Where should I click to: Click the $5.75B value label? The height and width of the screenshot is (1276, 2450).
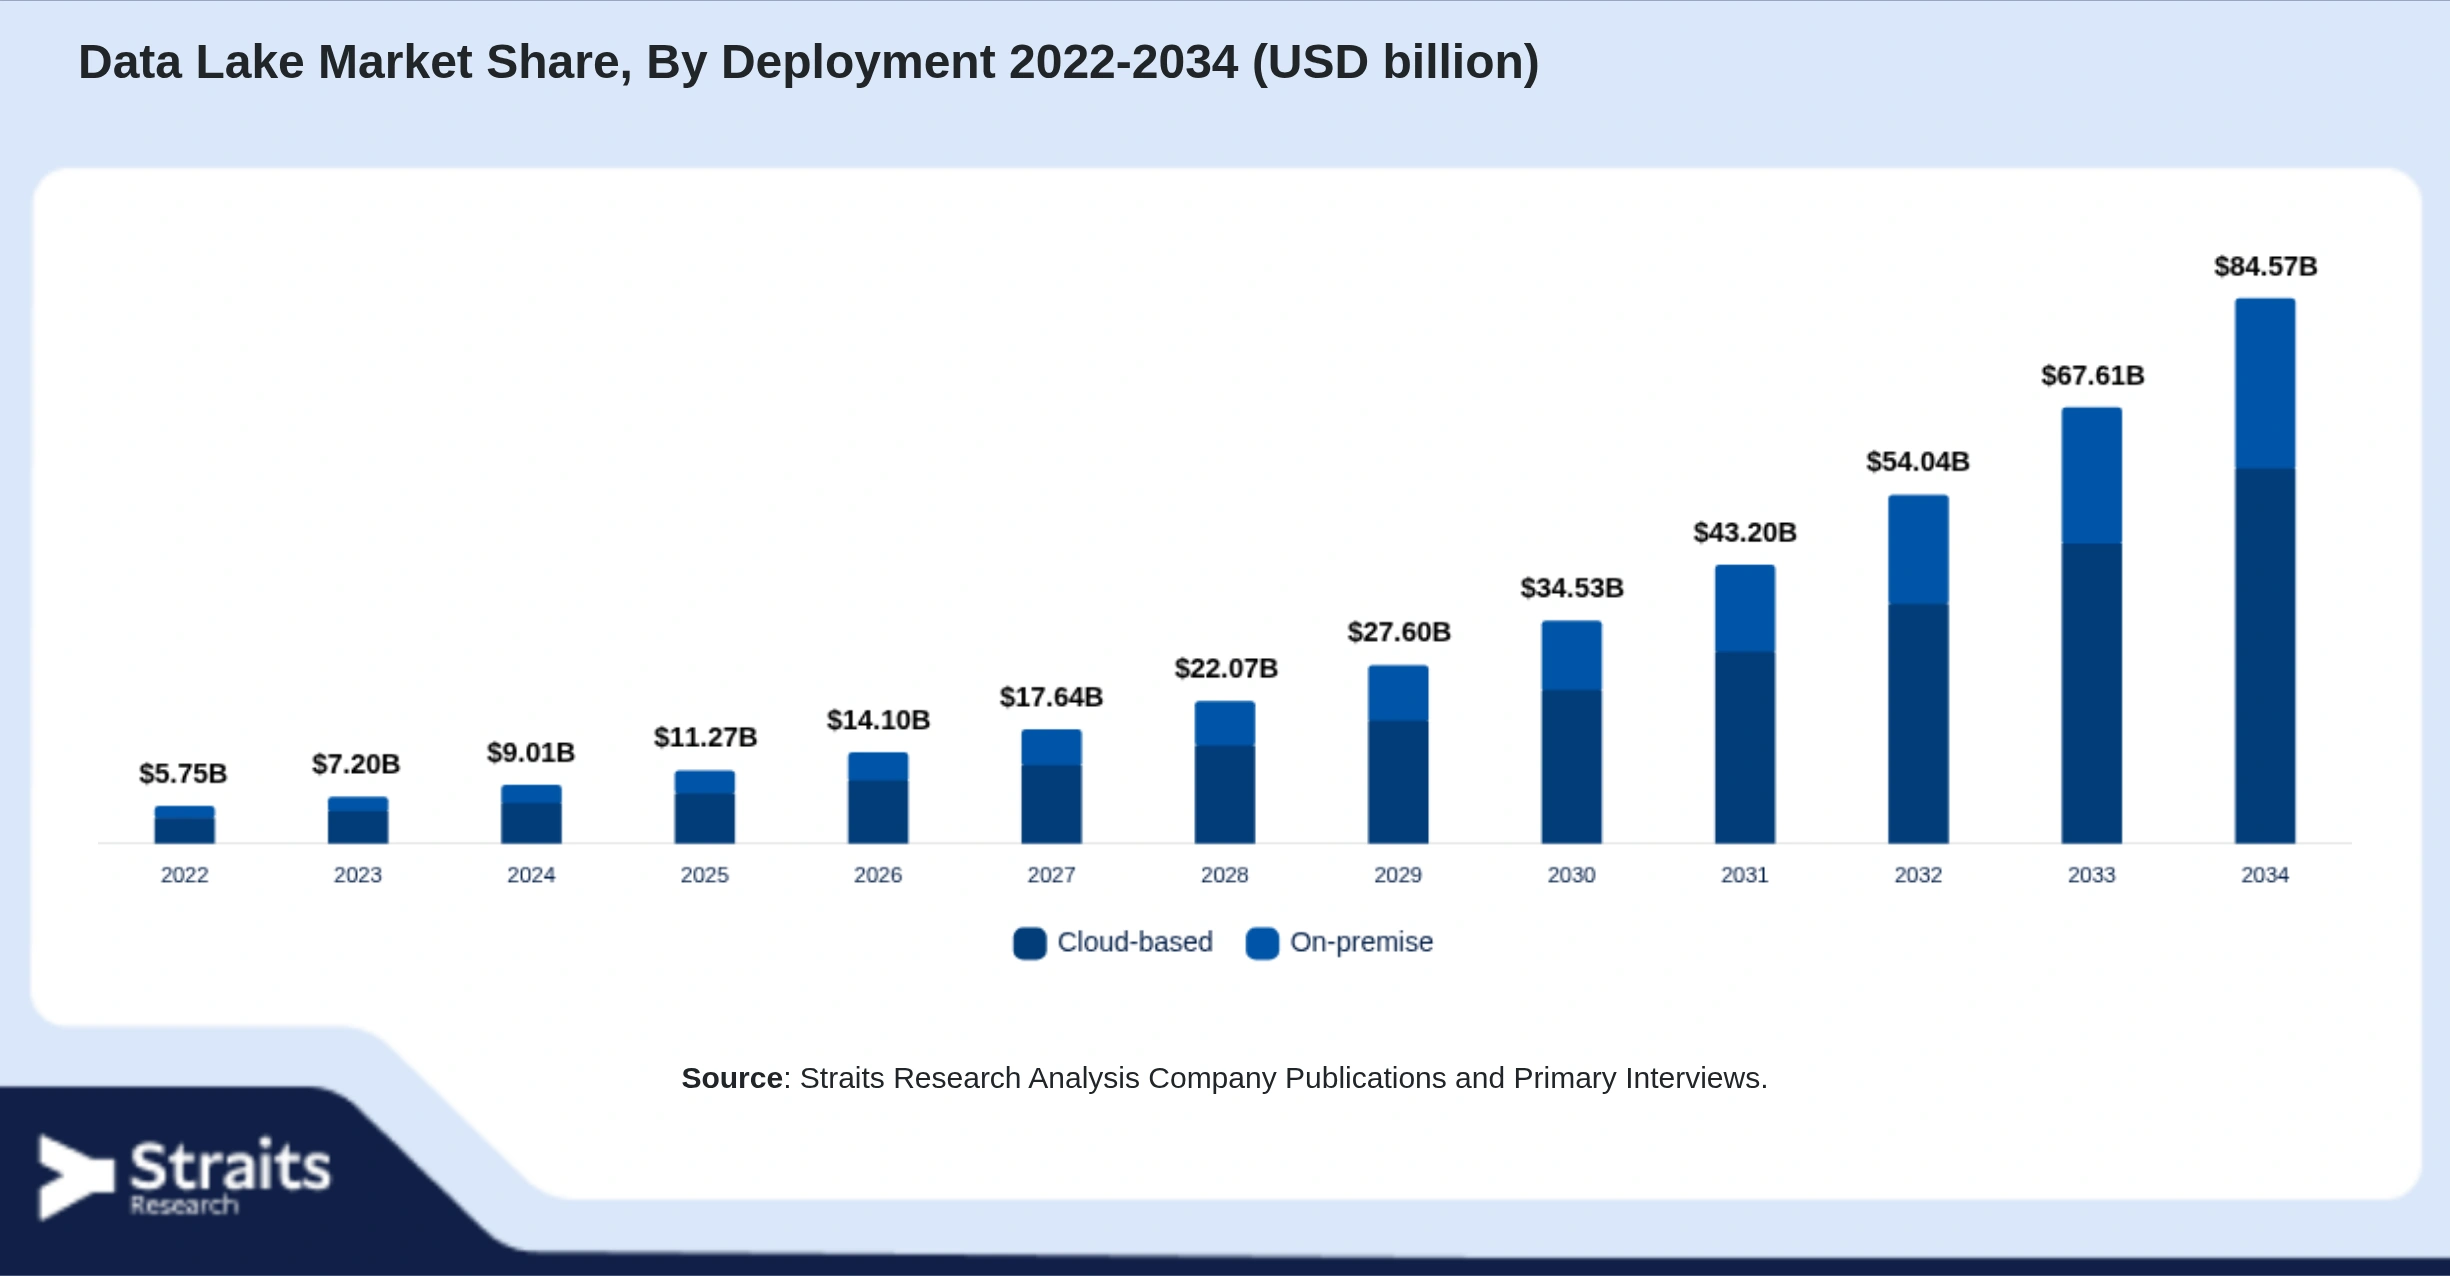[183, 774]
